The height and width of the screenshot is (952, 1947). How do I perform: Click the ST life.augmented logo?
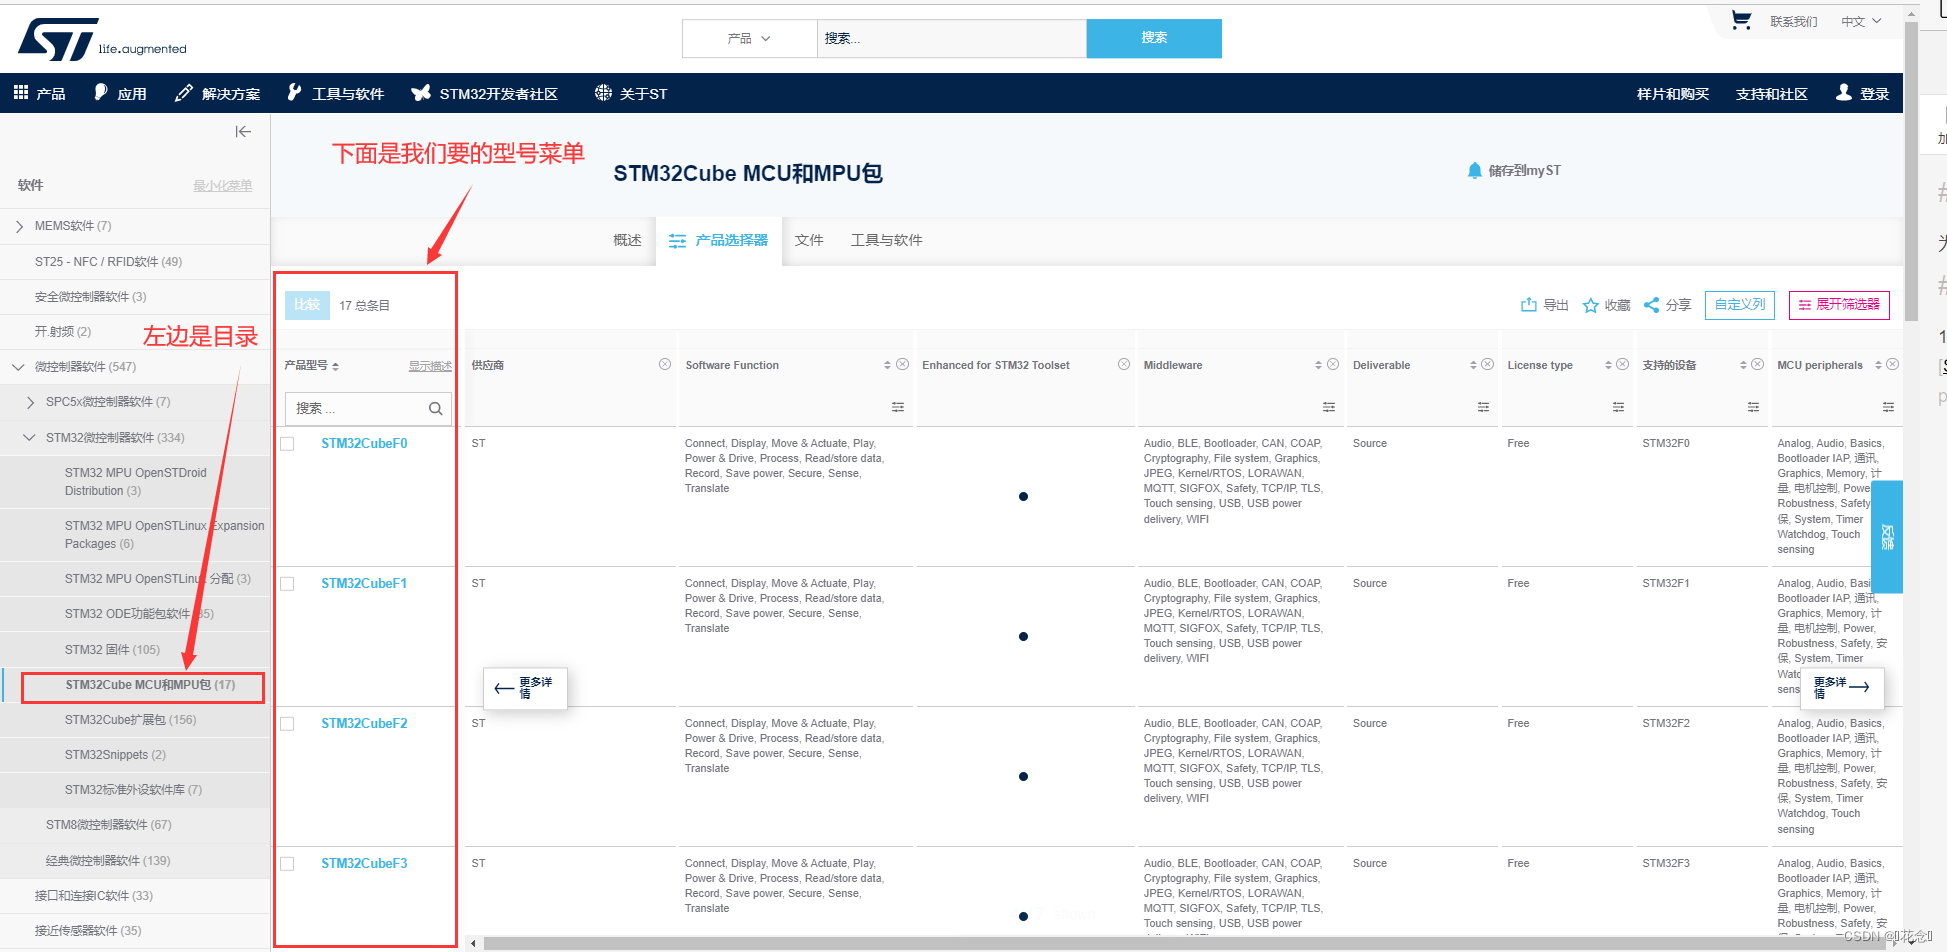tap(102, 39)
